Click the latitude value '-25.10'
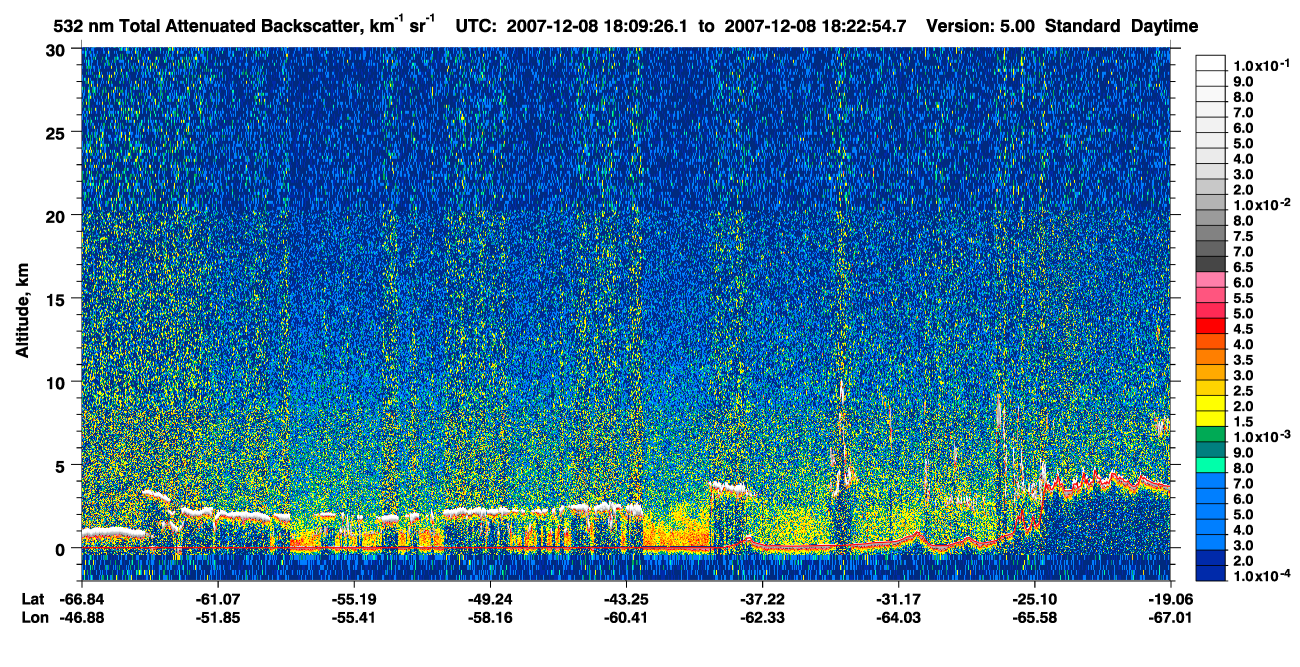The height and width of the screenshot is (667, 1300). tap(1034, 599)
